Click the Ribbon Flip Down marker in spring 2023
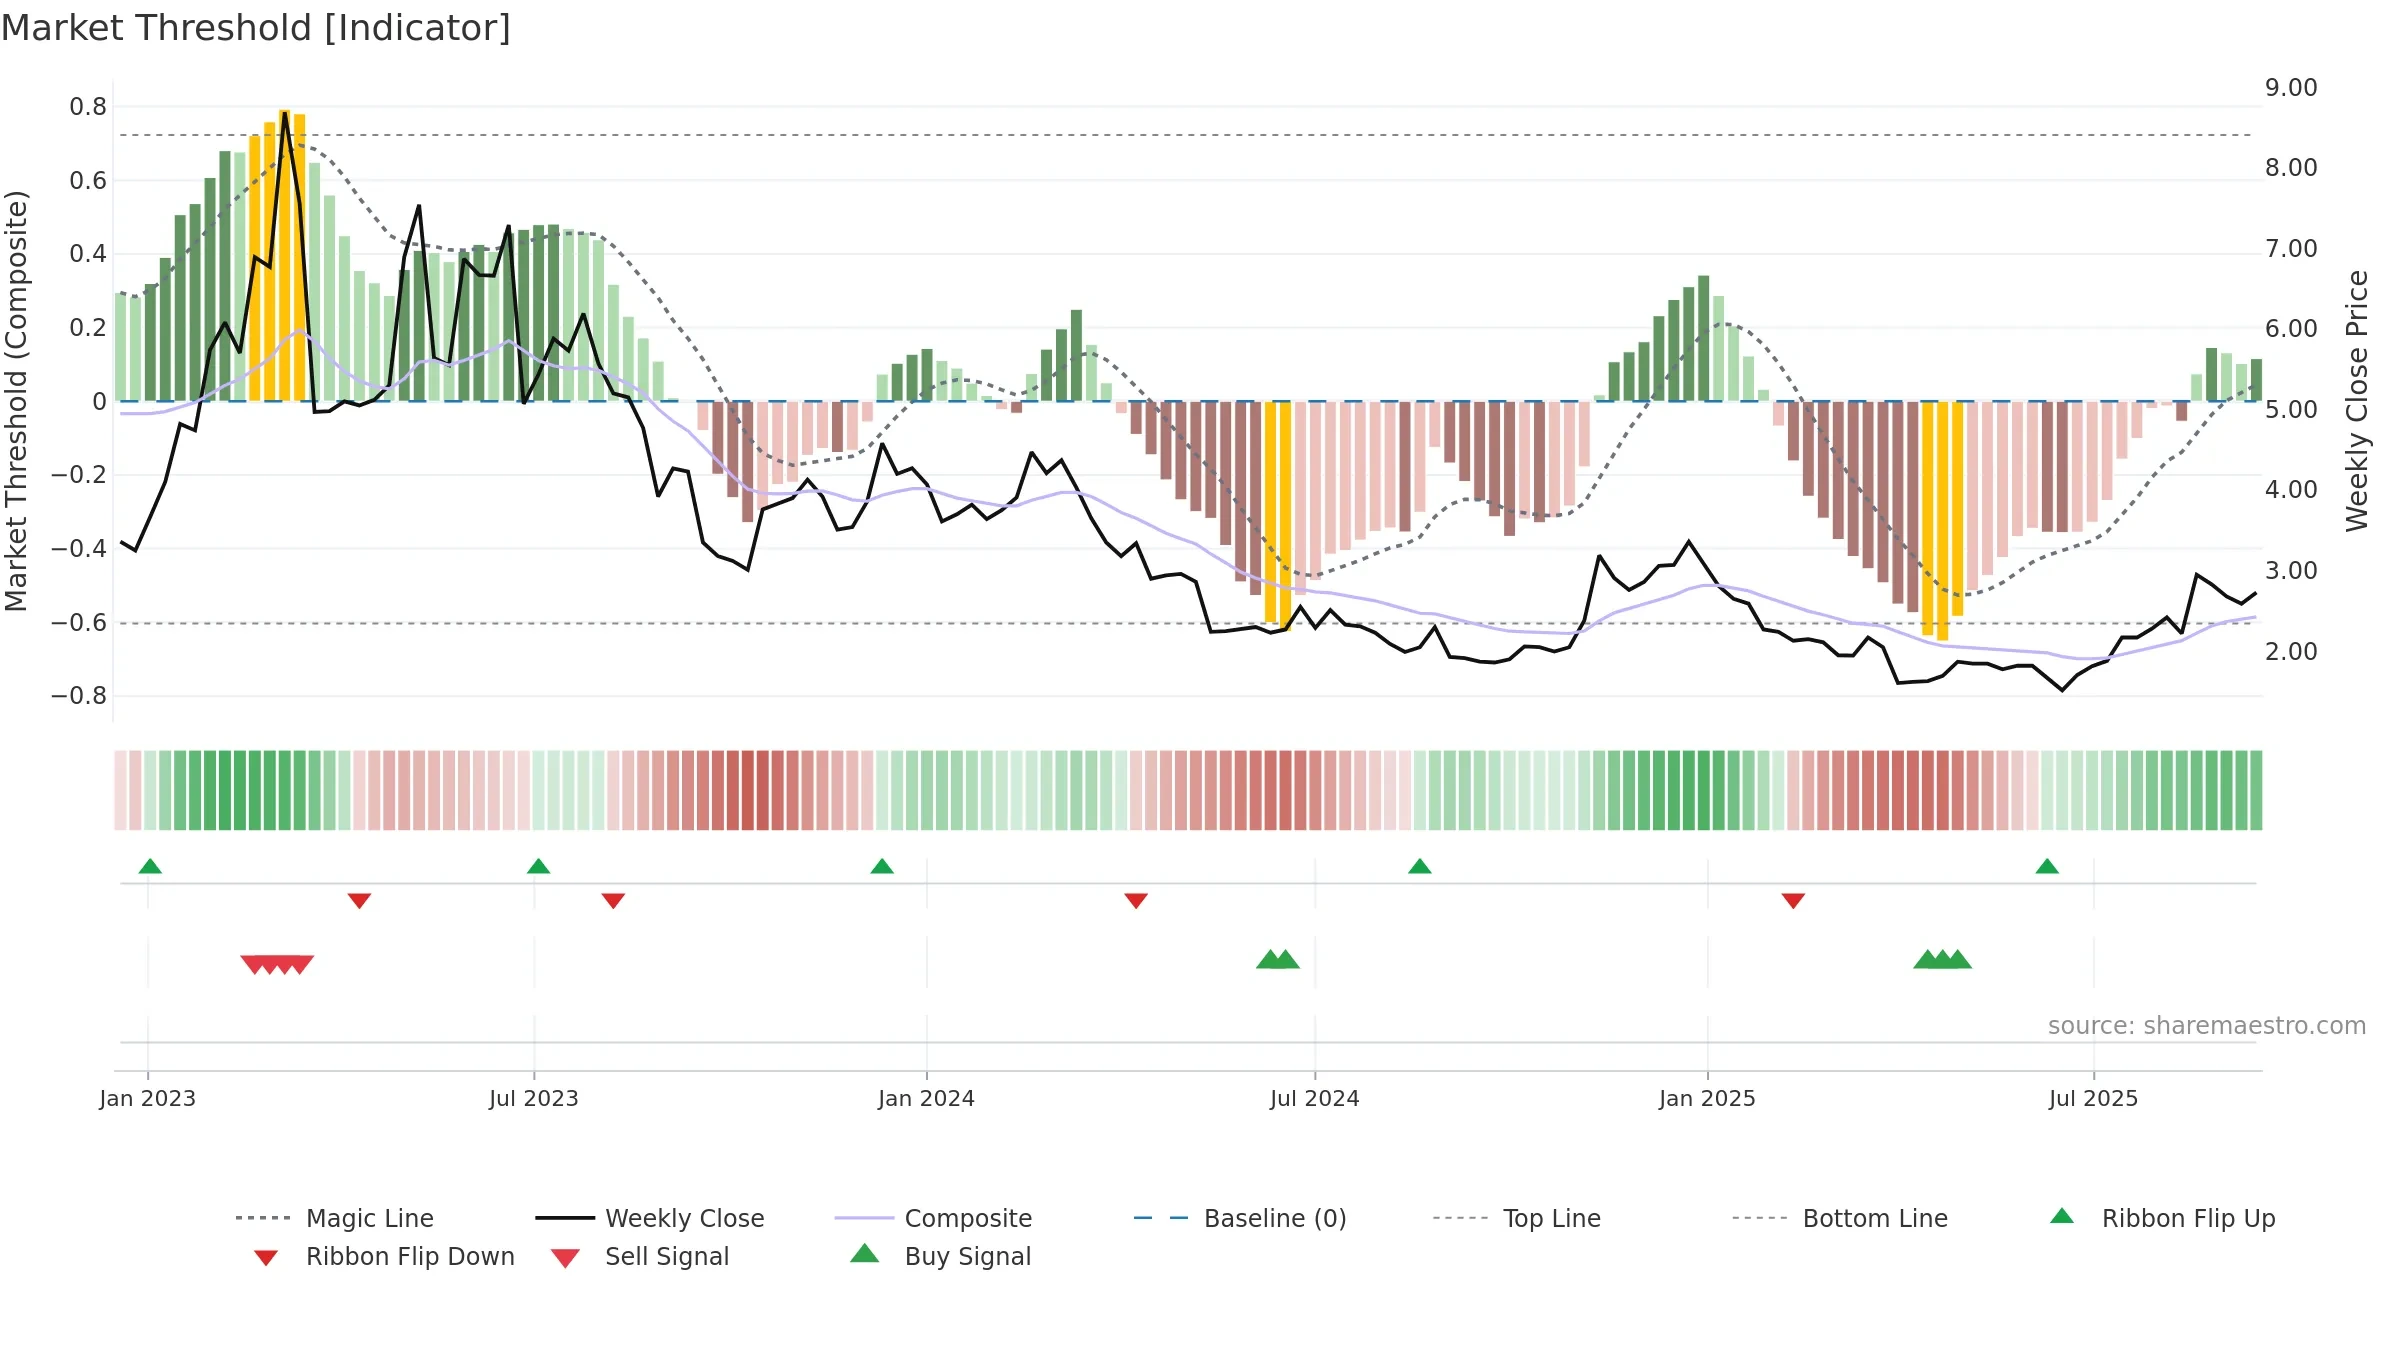This screenshot has width=2400, height=1350. 359,901
